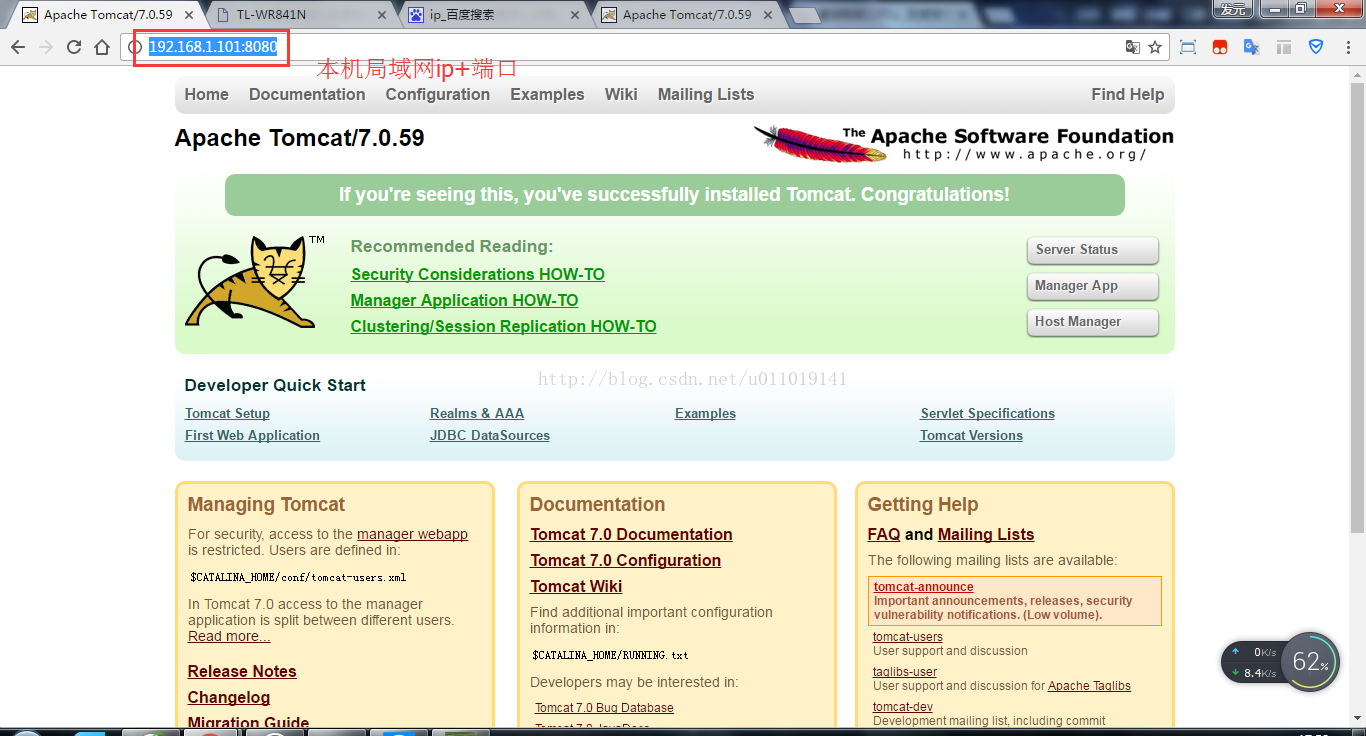Open Examples in the Tomcat nav bar
Screen dimensions: 1366x736
(x=547, y=94)
